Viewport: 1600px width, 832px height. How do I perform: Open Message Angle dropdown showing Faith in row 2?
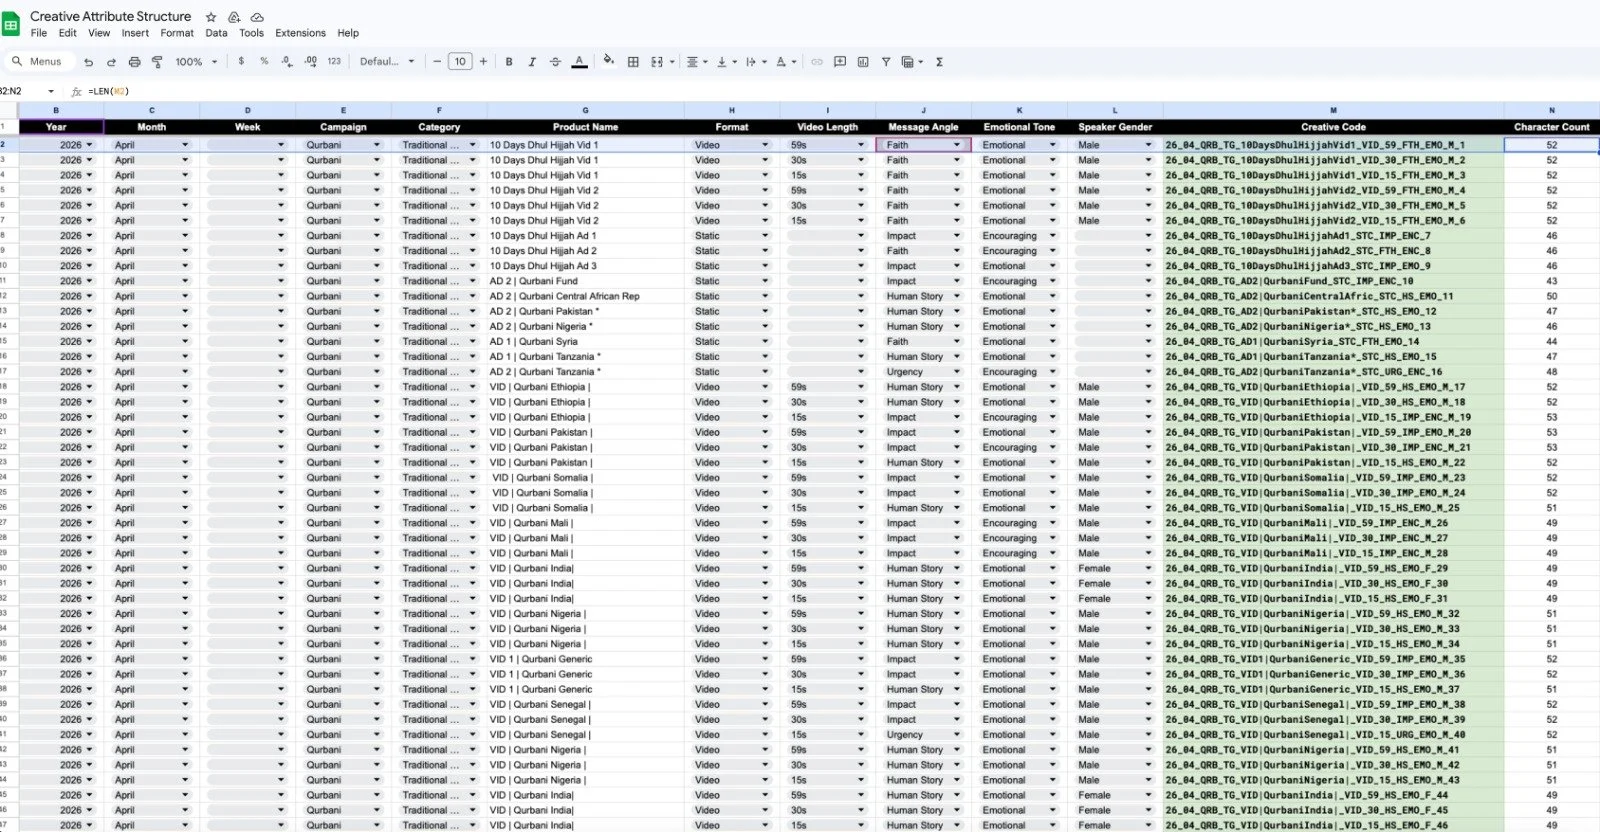pyautogui.click(x=956, y=145)
